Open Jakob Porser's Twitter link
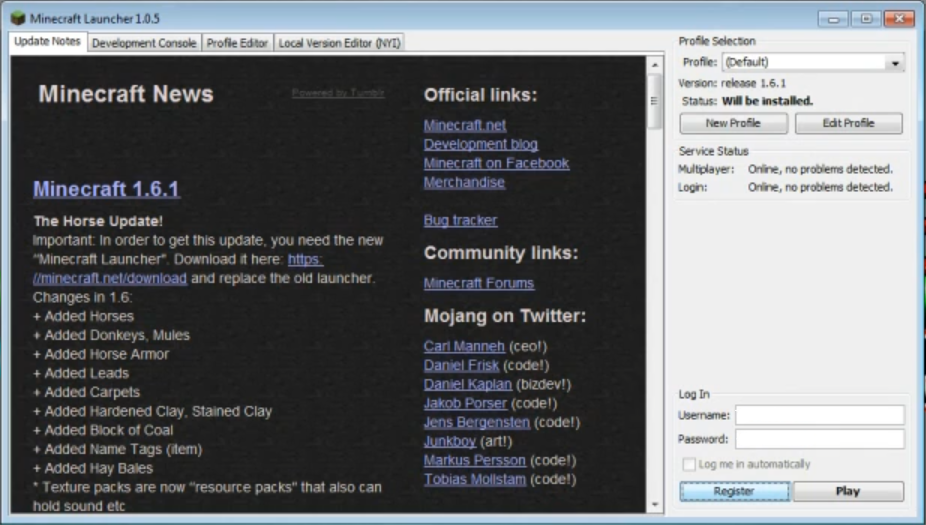This screenshot has width=926, height=525. pos(465,403)
